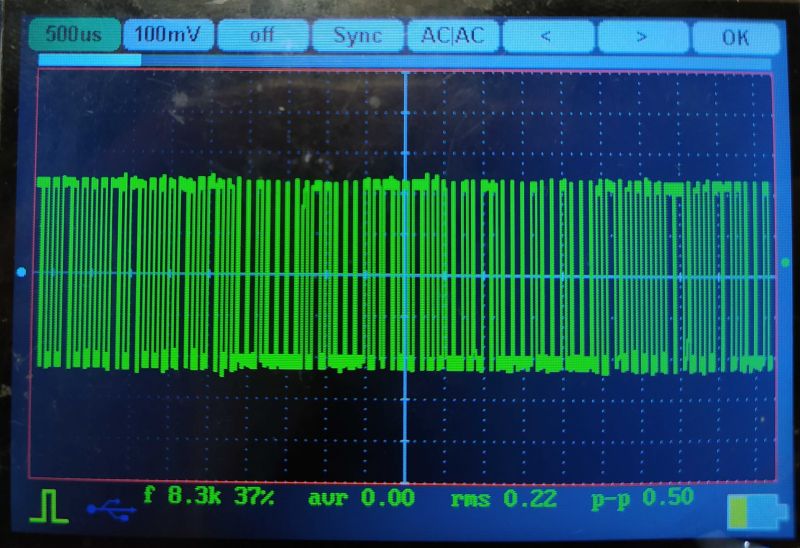Toggle the 'off' mode button

tap(261, 35)
